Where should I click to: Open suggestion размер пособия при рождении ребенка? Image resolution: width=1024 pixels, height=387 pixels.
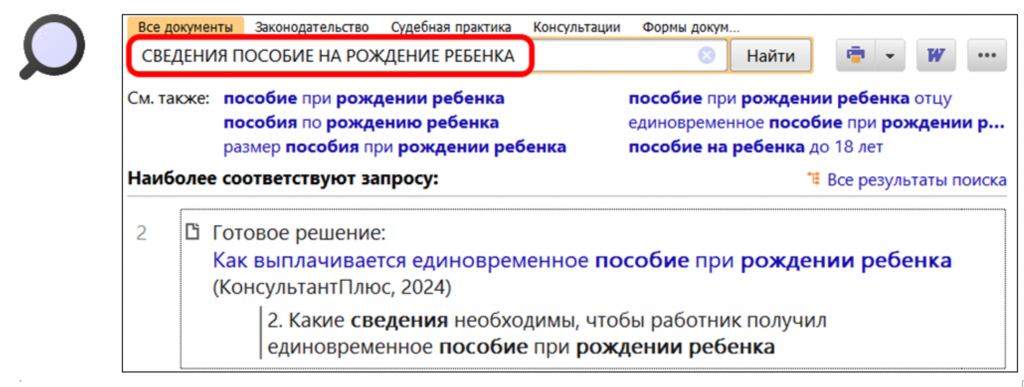tap(394, 147)
